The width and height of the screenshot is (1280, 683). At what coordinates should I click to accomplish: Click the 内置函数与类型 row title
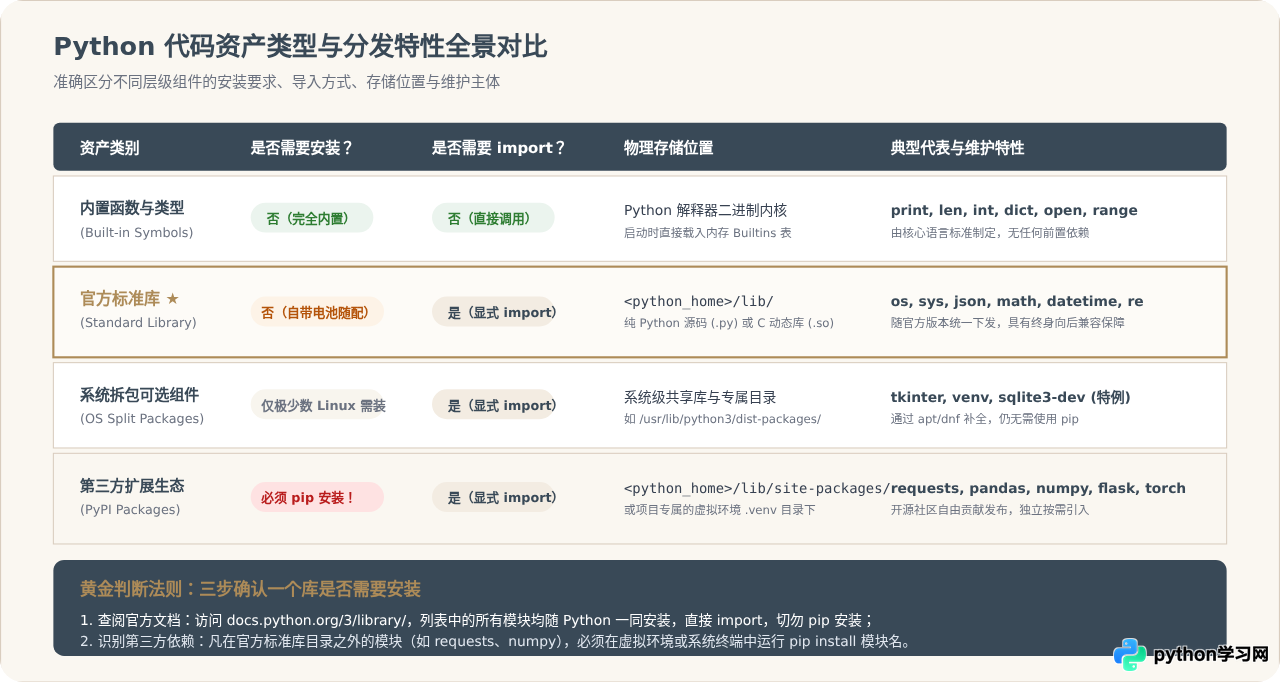[x=132, y=208]
